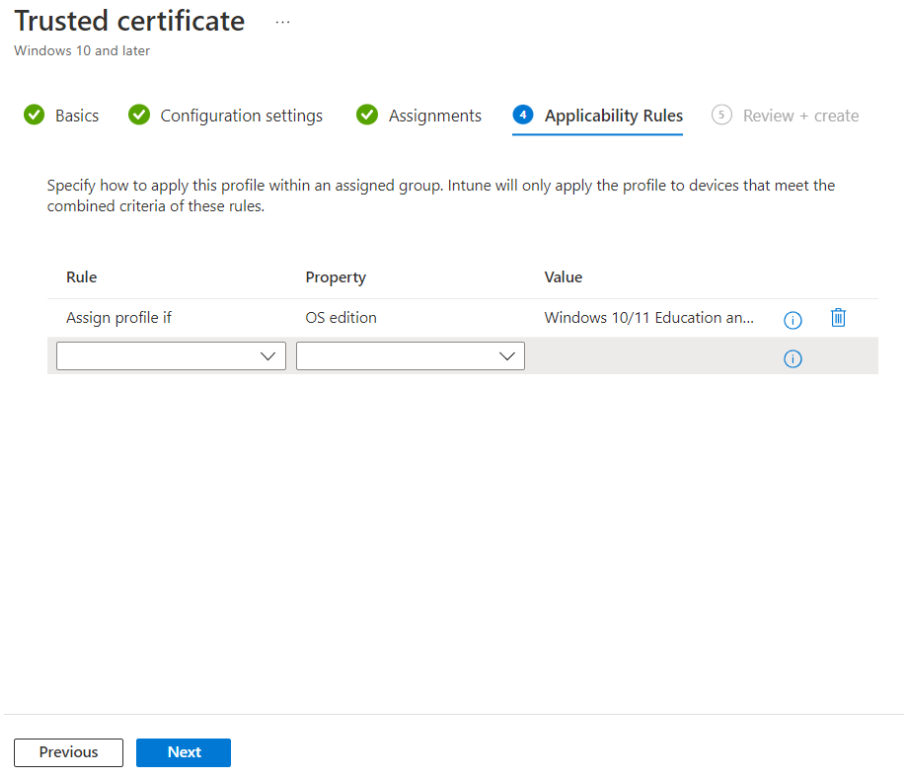Expand the Rule combo box chevron
This screenshot has width=906, height=783.
268,357
